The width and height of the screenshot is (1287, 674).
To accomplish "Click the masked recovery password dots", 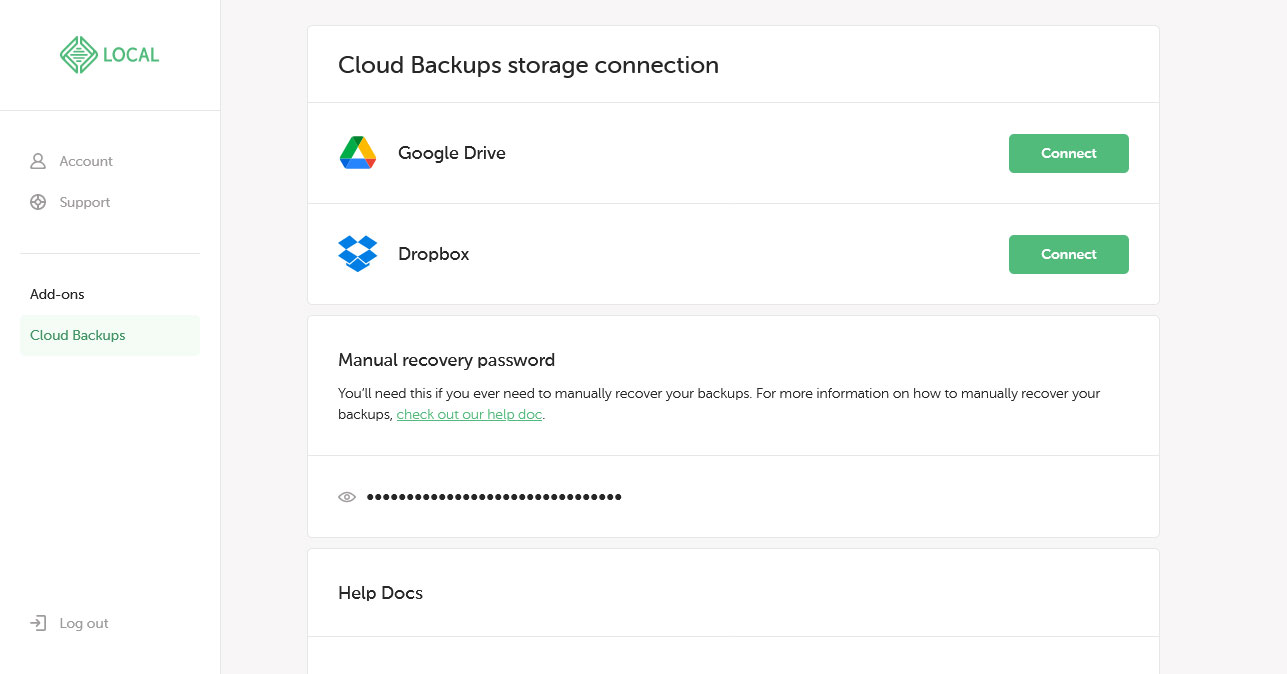I will point(494,497).
